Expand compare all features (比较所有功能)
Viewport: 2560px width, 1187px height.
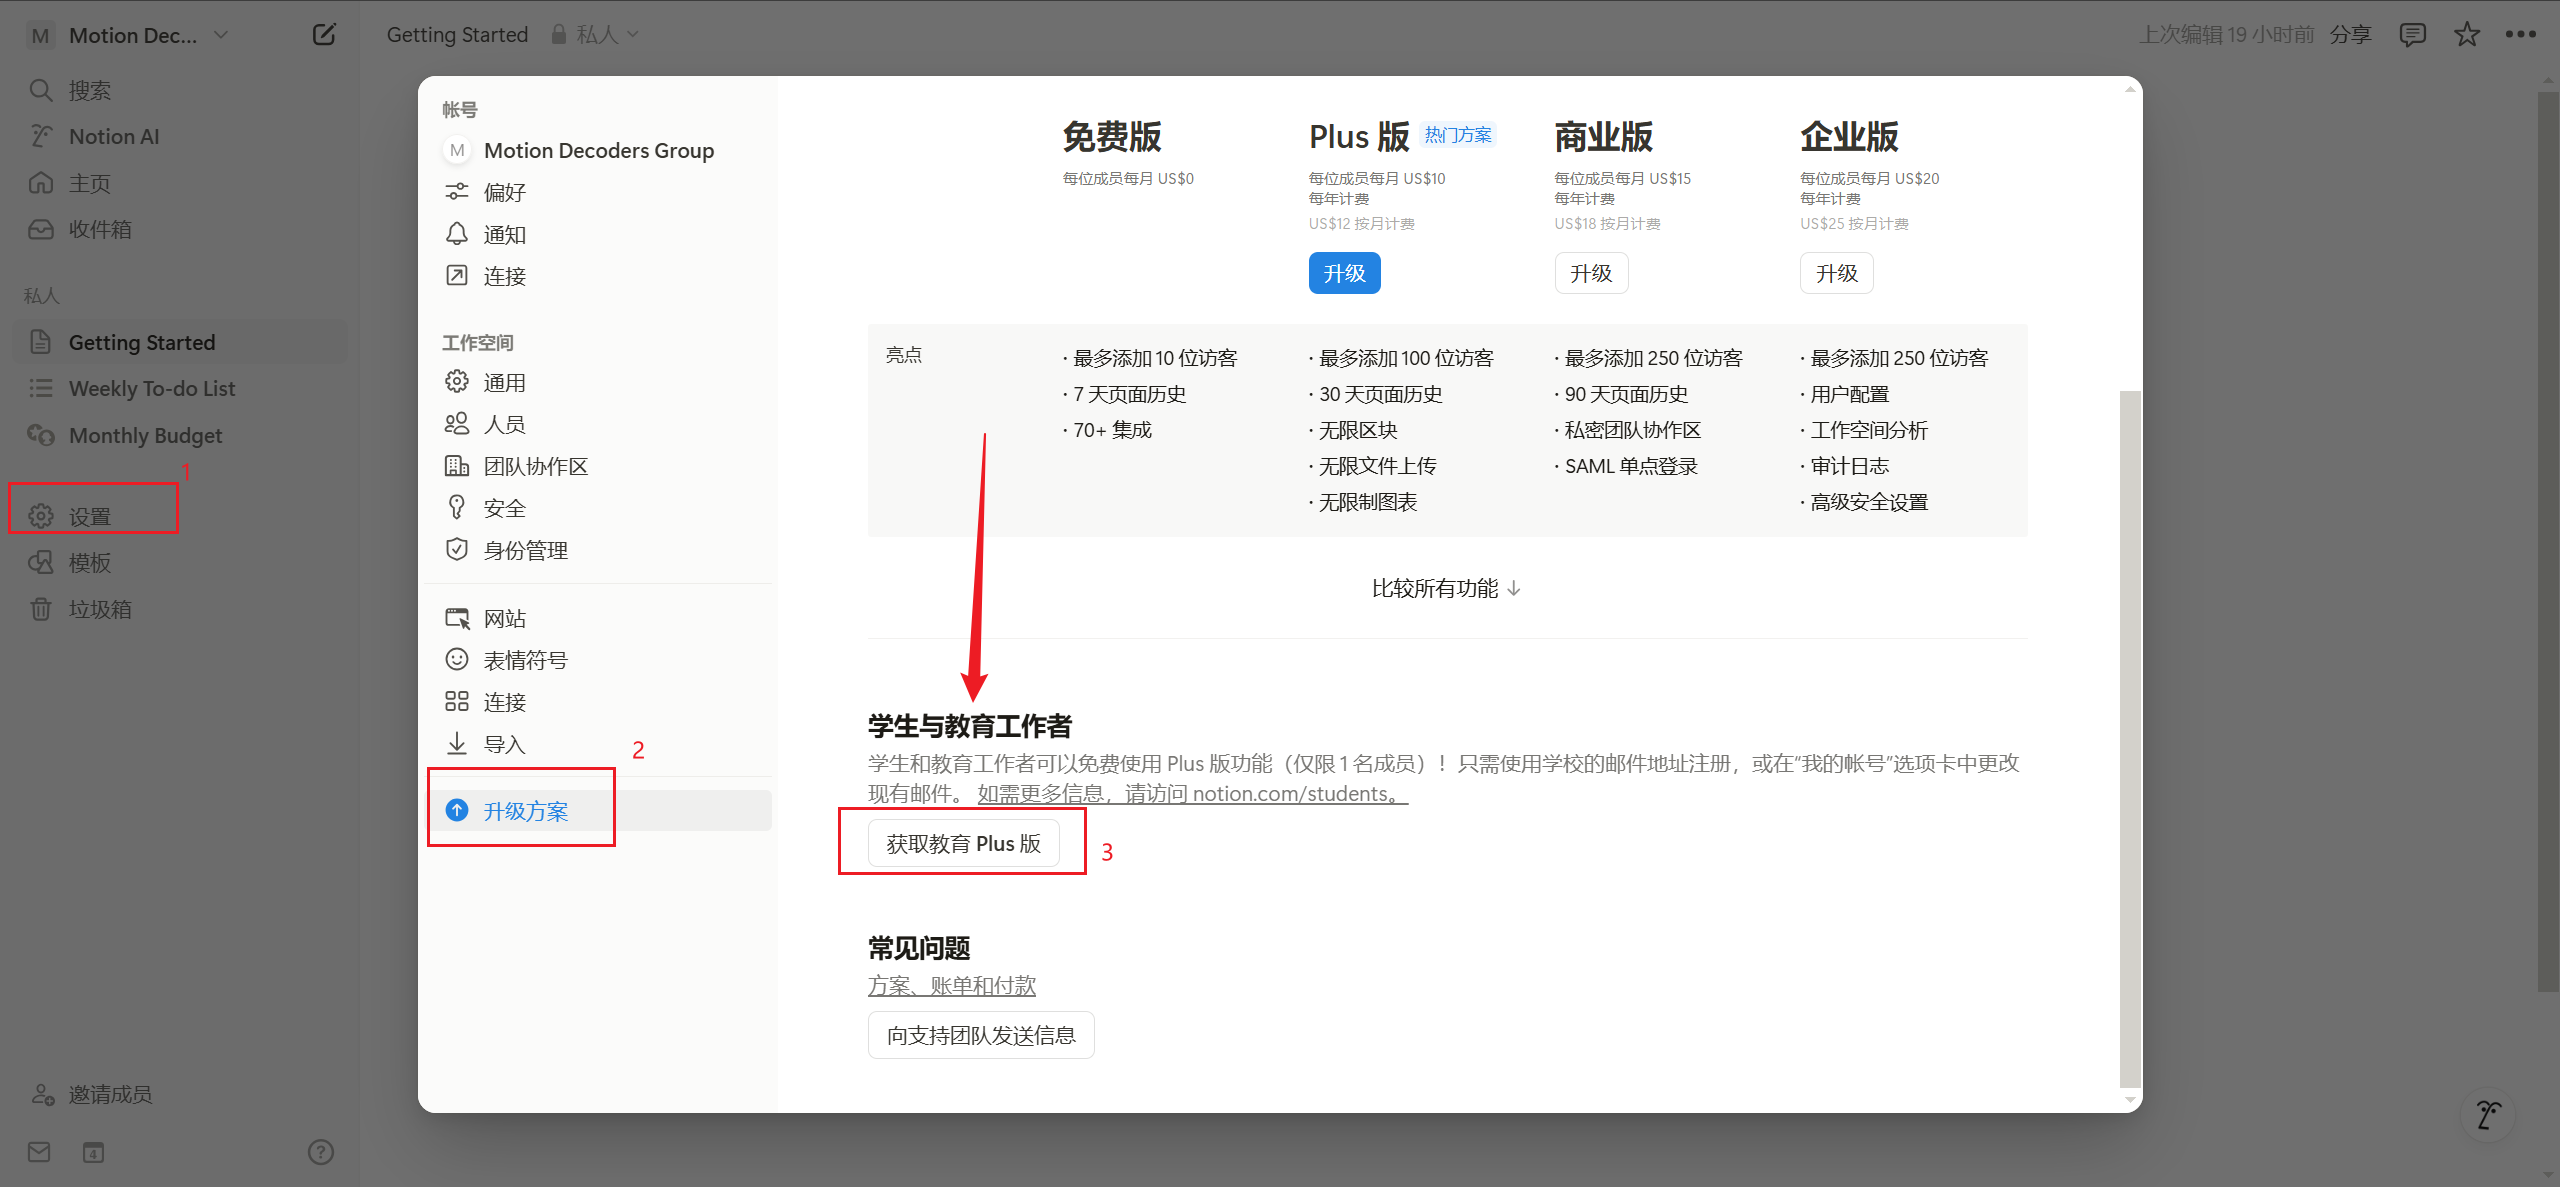coord(1447,588)
